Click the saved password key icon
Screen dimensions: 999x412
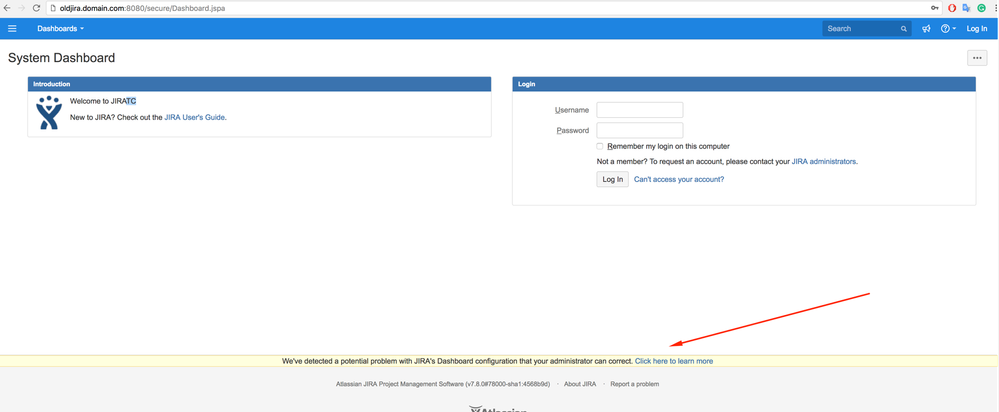point(935,9)
